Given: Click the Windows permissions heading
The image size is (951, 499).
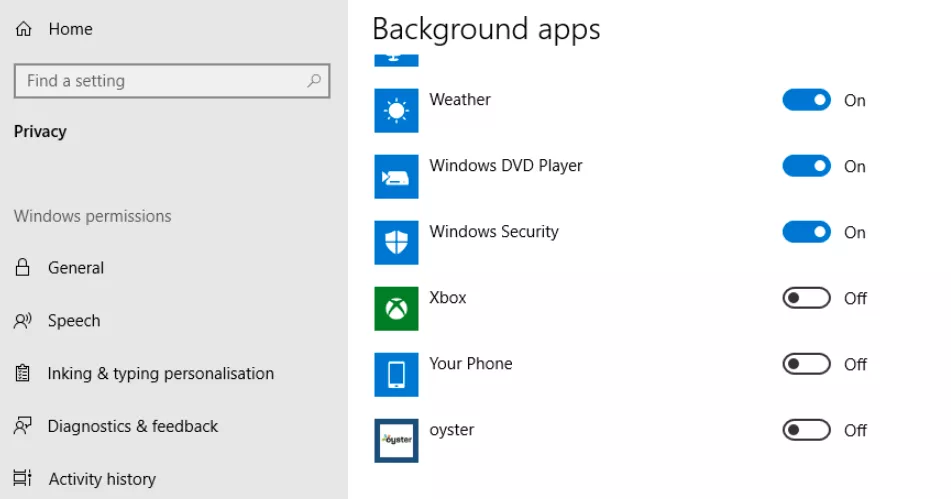Looking at the screenshot, I should pyautogui.click(x=93, y=216).
